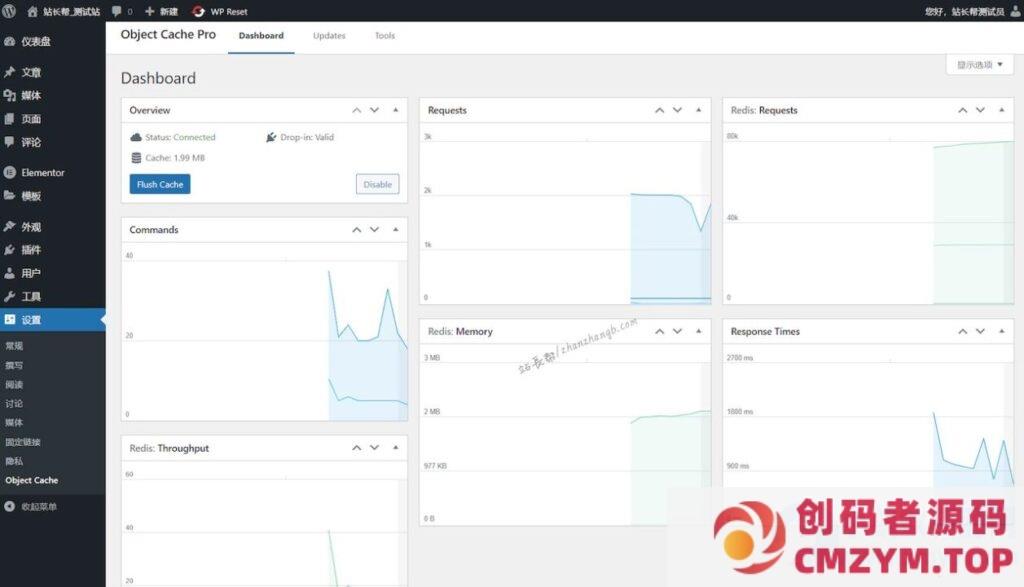The image size is (1024, 587).
Task: Toggle the Response Times panel collapse arrow
Action: tap(1002, 331)
